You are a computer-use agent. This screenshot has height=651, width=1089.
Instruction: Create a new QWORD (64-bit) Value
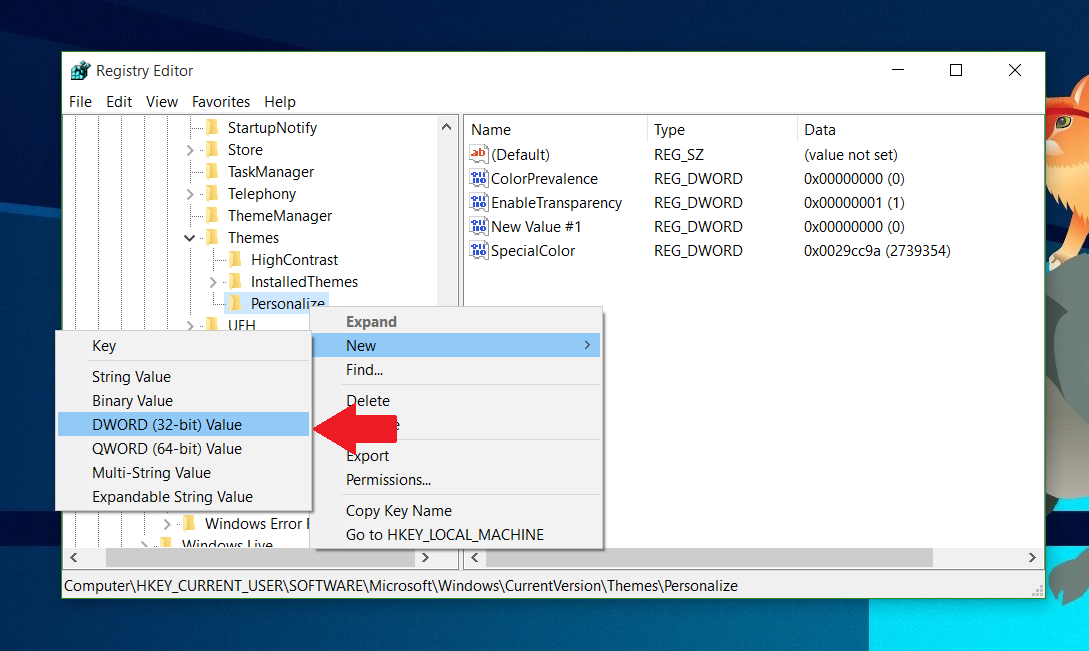(x=183, y=449)
